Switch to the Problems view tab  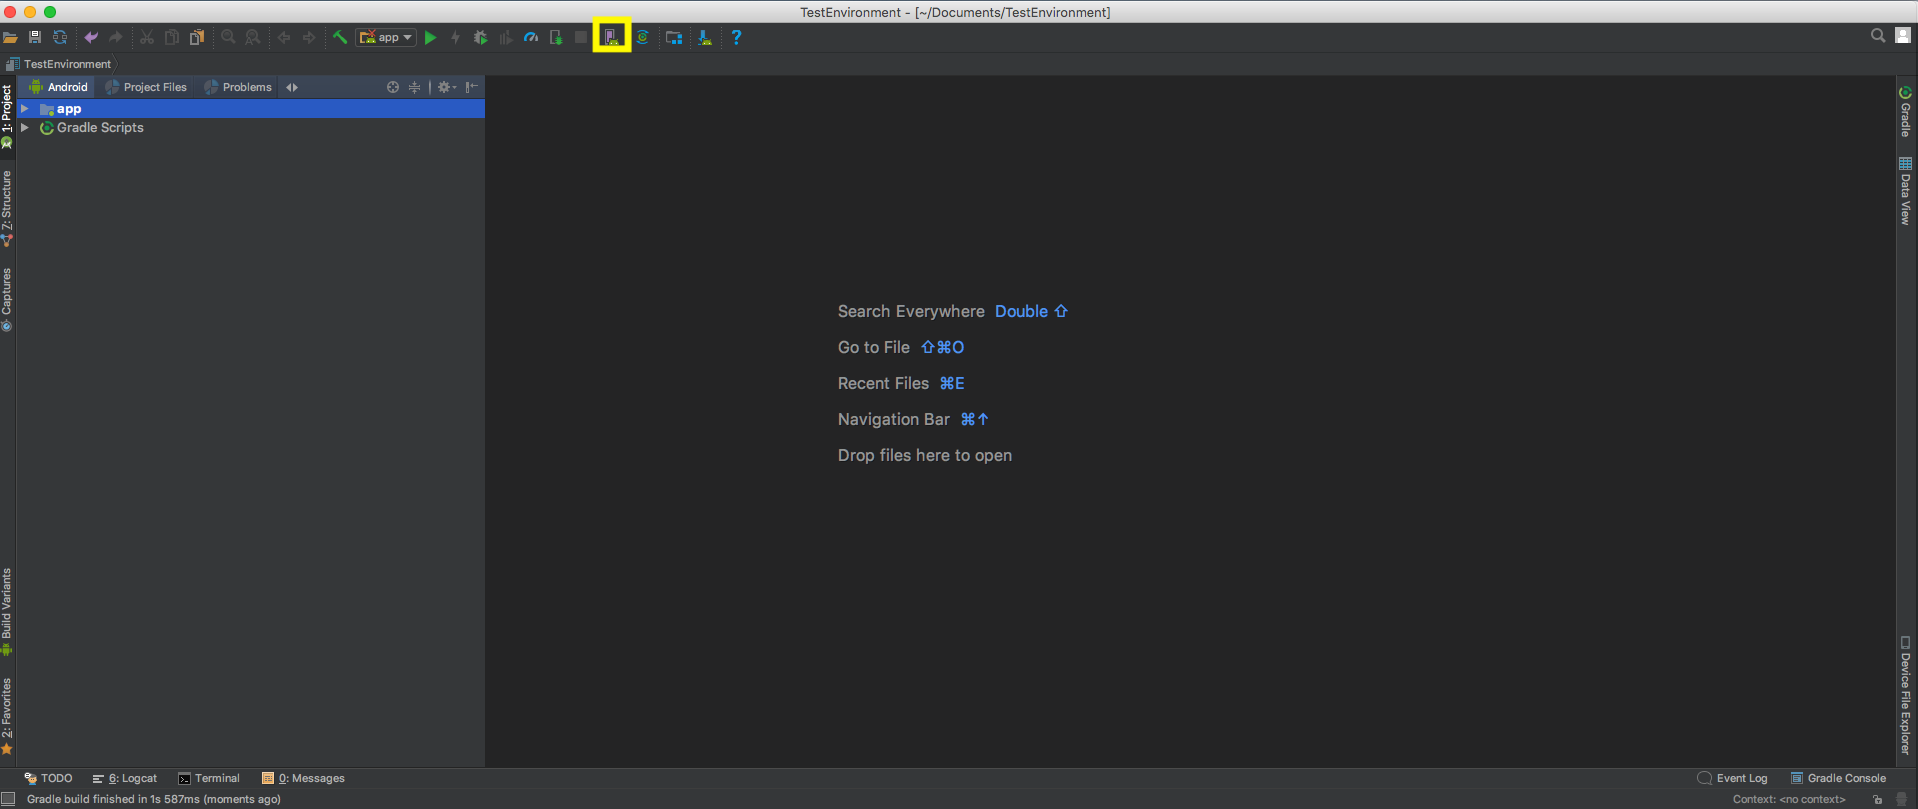(x=238, y=87)
